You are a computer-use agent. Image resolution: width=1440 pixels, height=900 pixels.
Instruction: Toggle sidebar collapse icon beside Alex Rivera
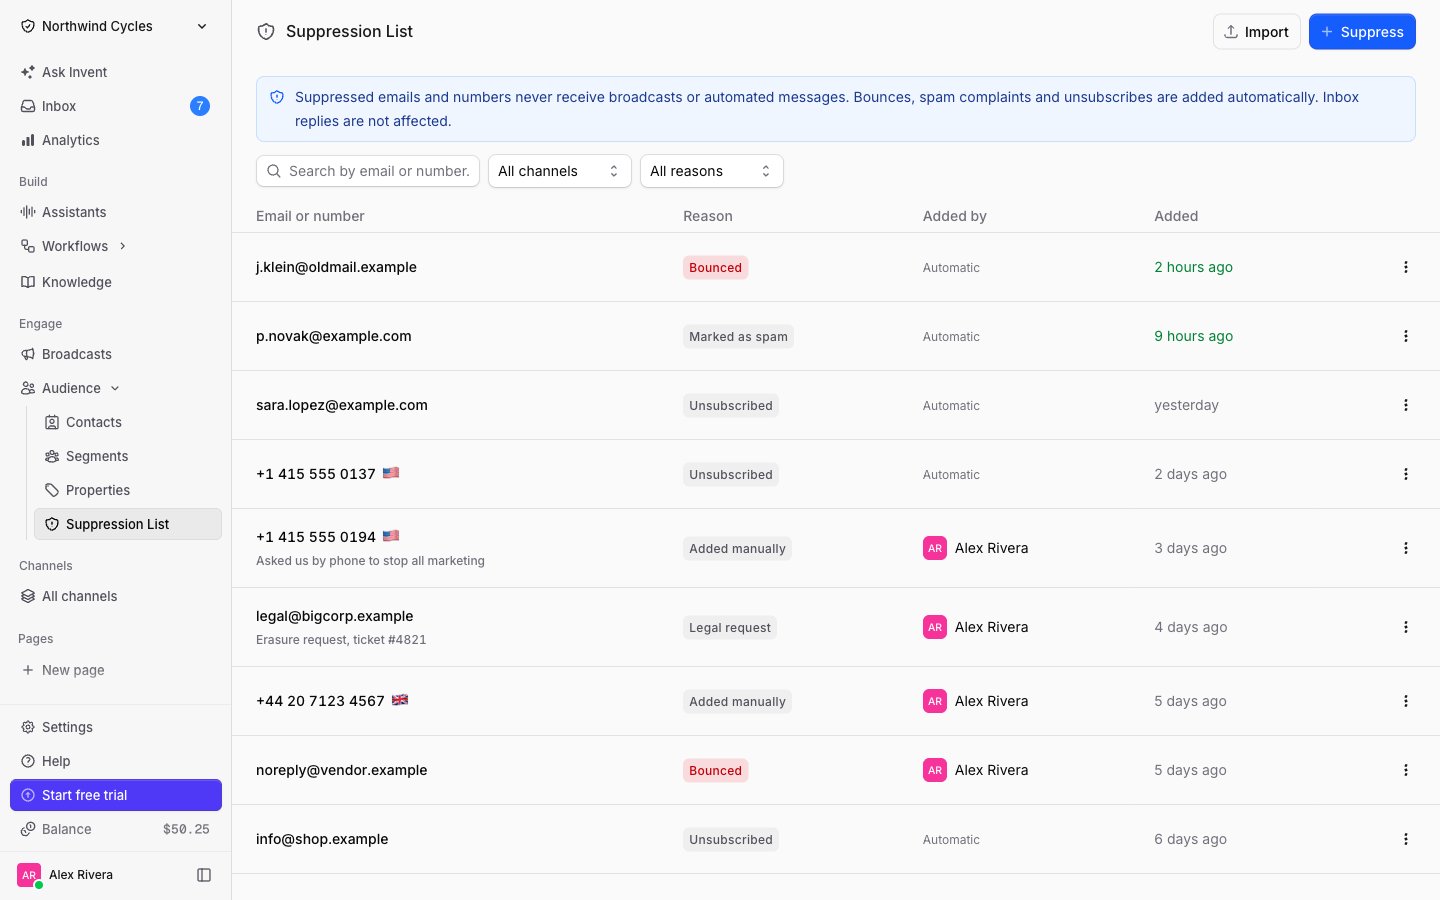[204, 875]
